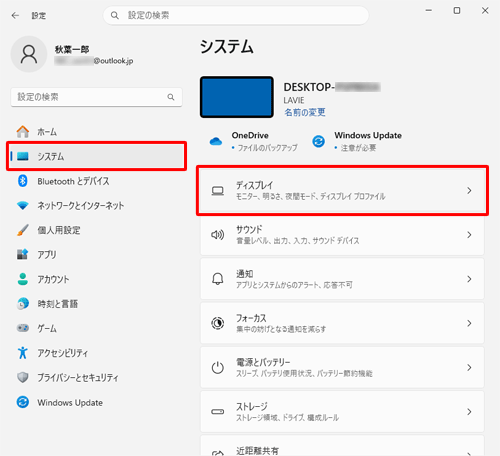500x456 pixels.
Task: Open the OneDrive ファイルのバックアップ status
Action: (x=254, y=141)
